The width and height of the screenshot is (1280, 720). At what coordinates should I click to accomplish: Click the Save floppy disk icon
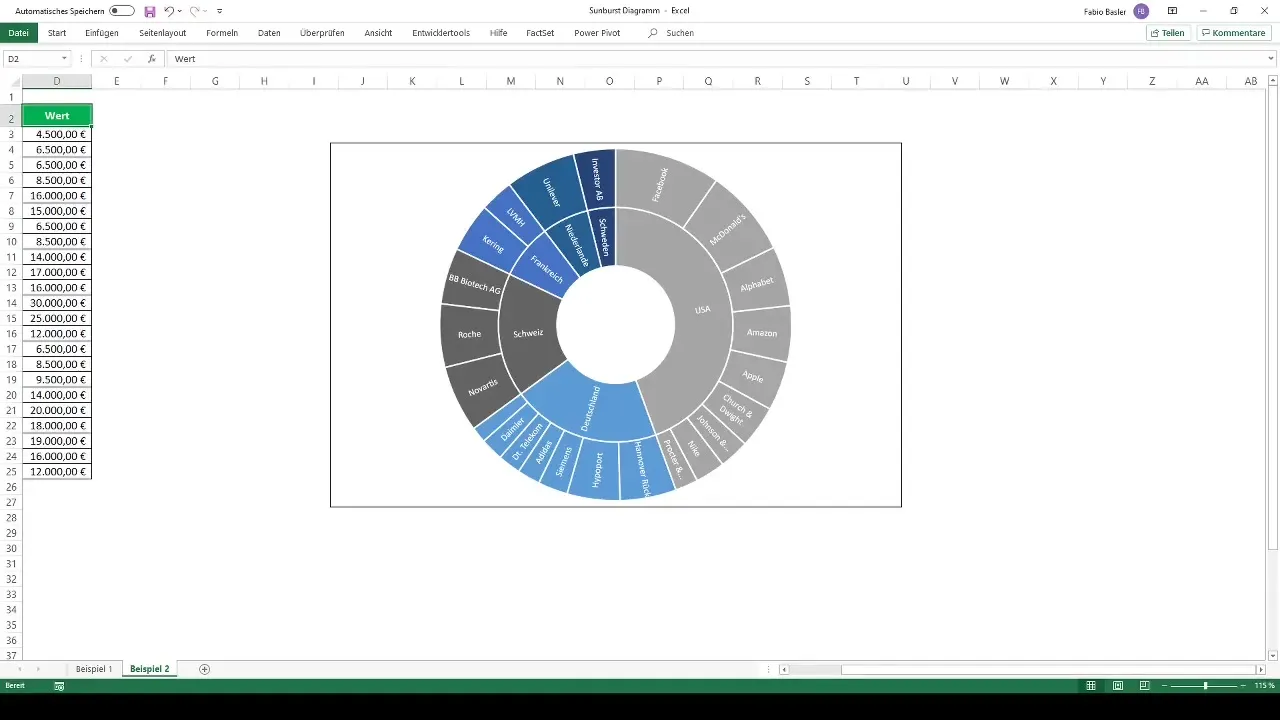150,10
